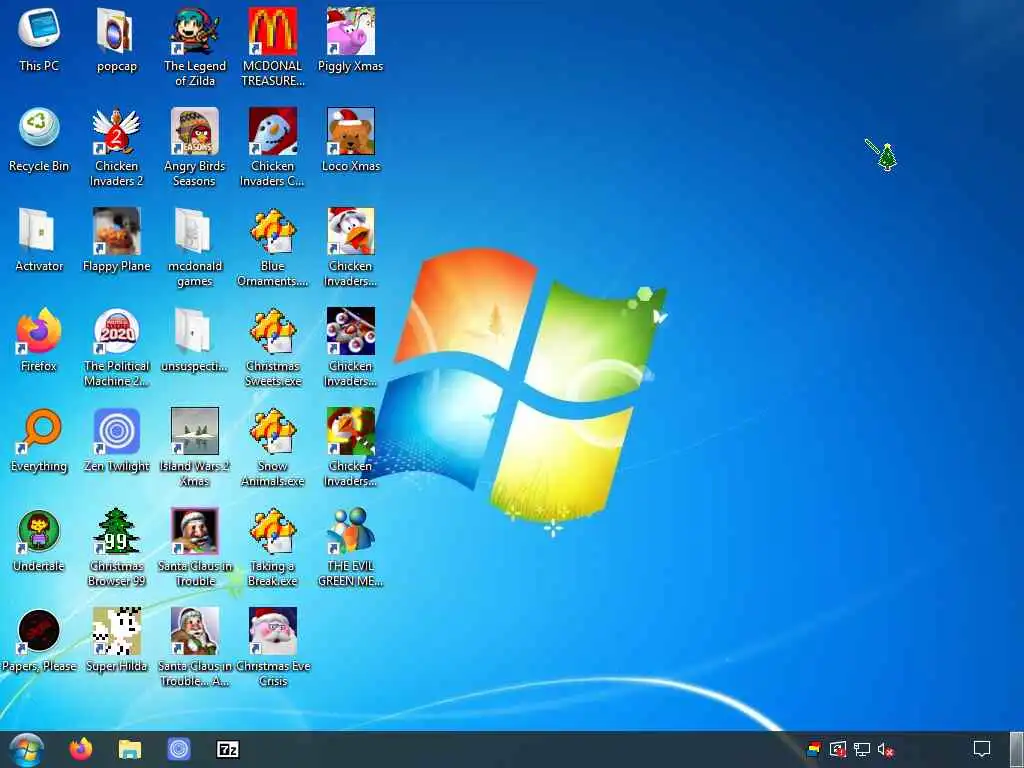
Task: Launch Firefox from the taskbar
Action: pyautogui.click(x=81, y=749)
